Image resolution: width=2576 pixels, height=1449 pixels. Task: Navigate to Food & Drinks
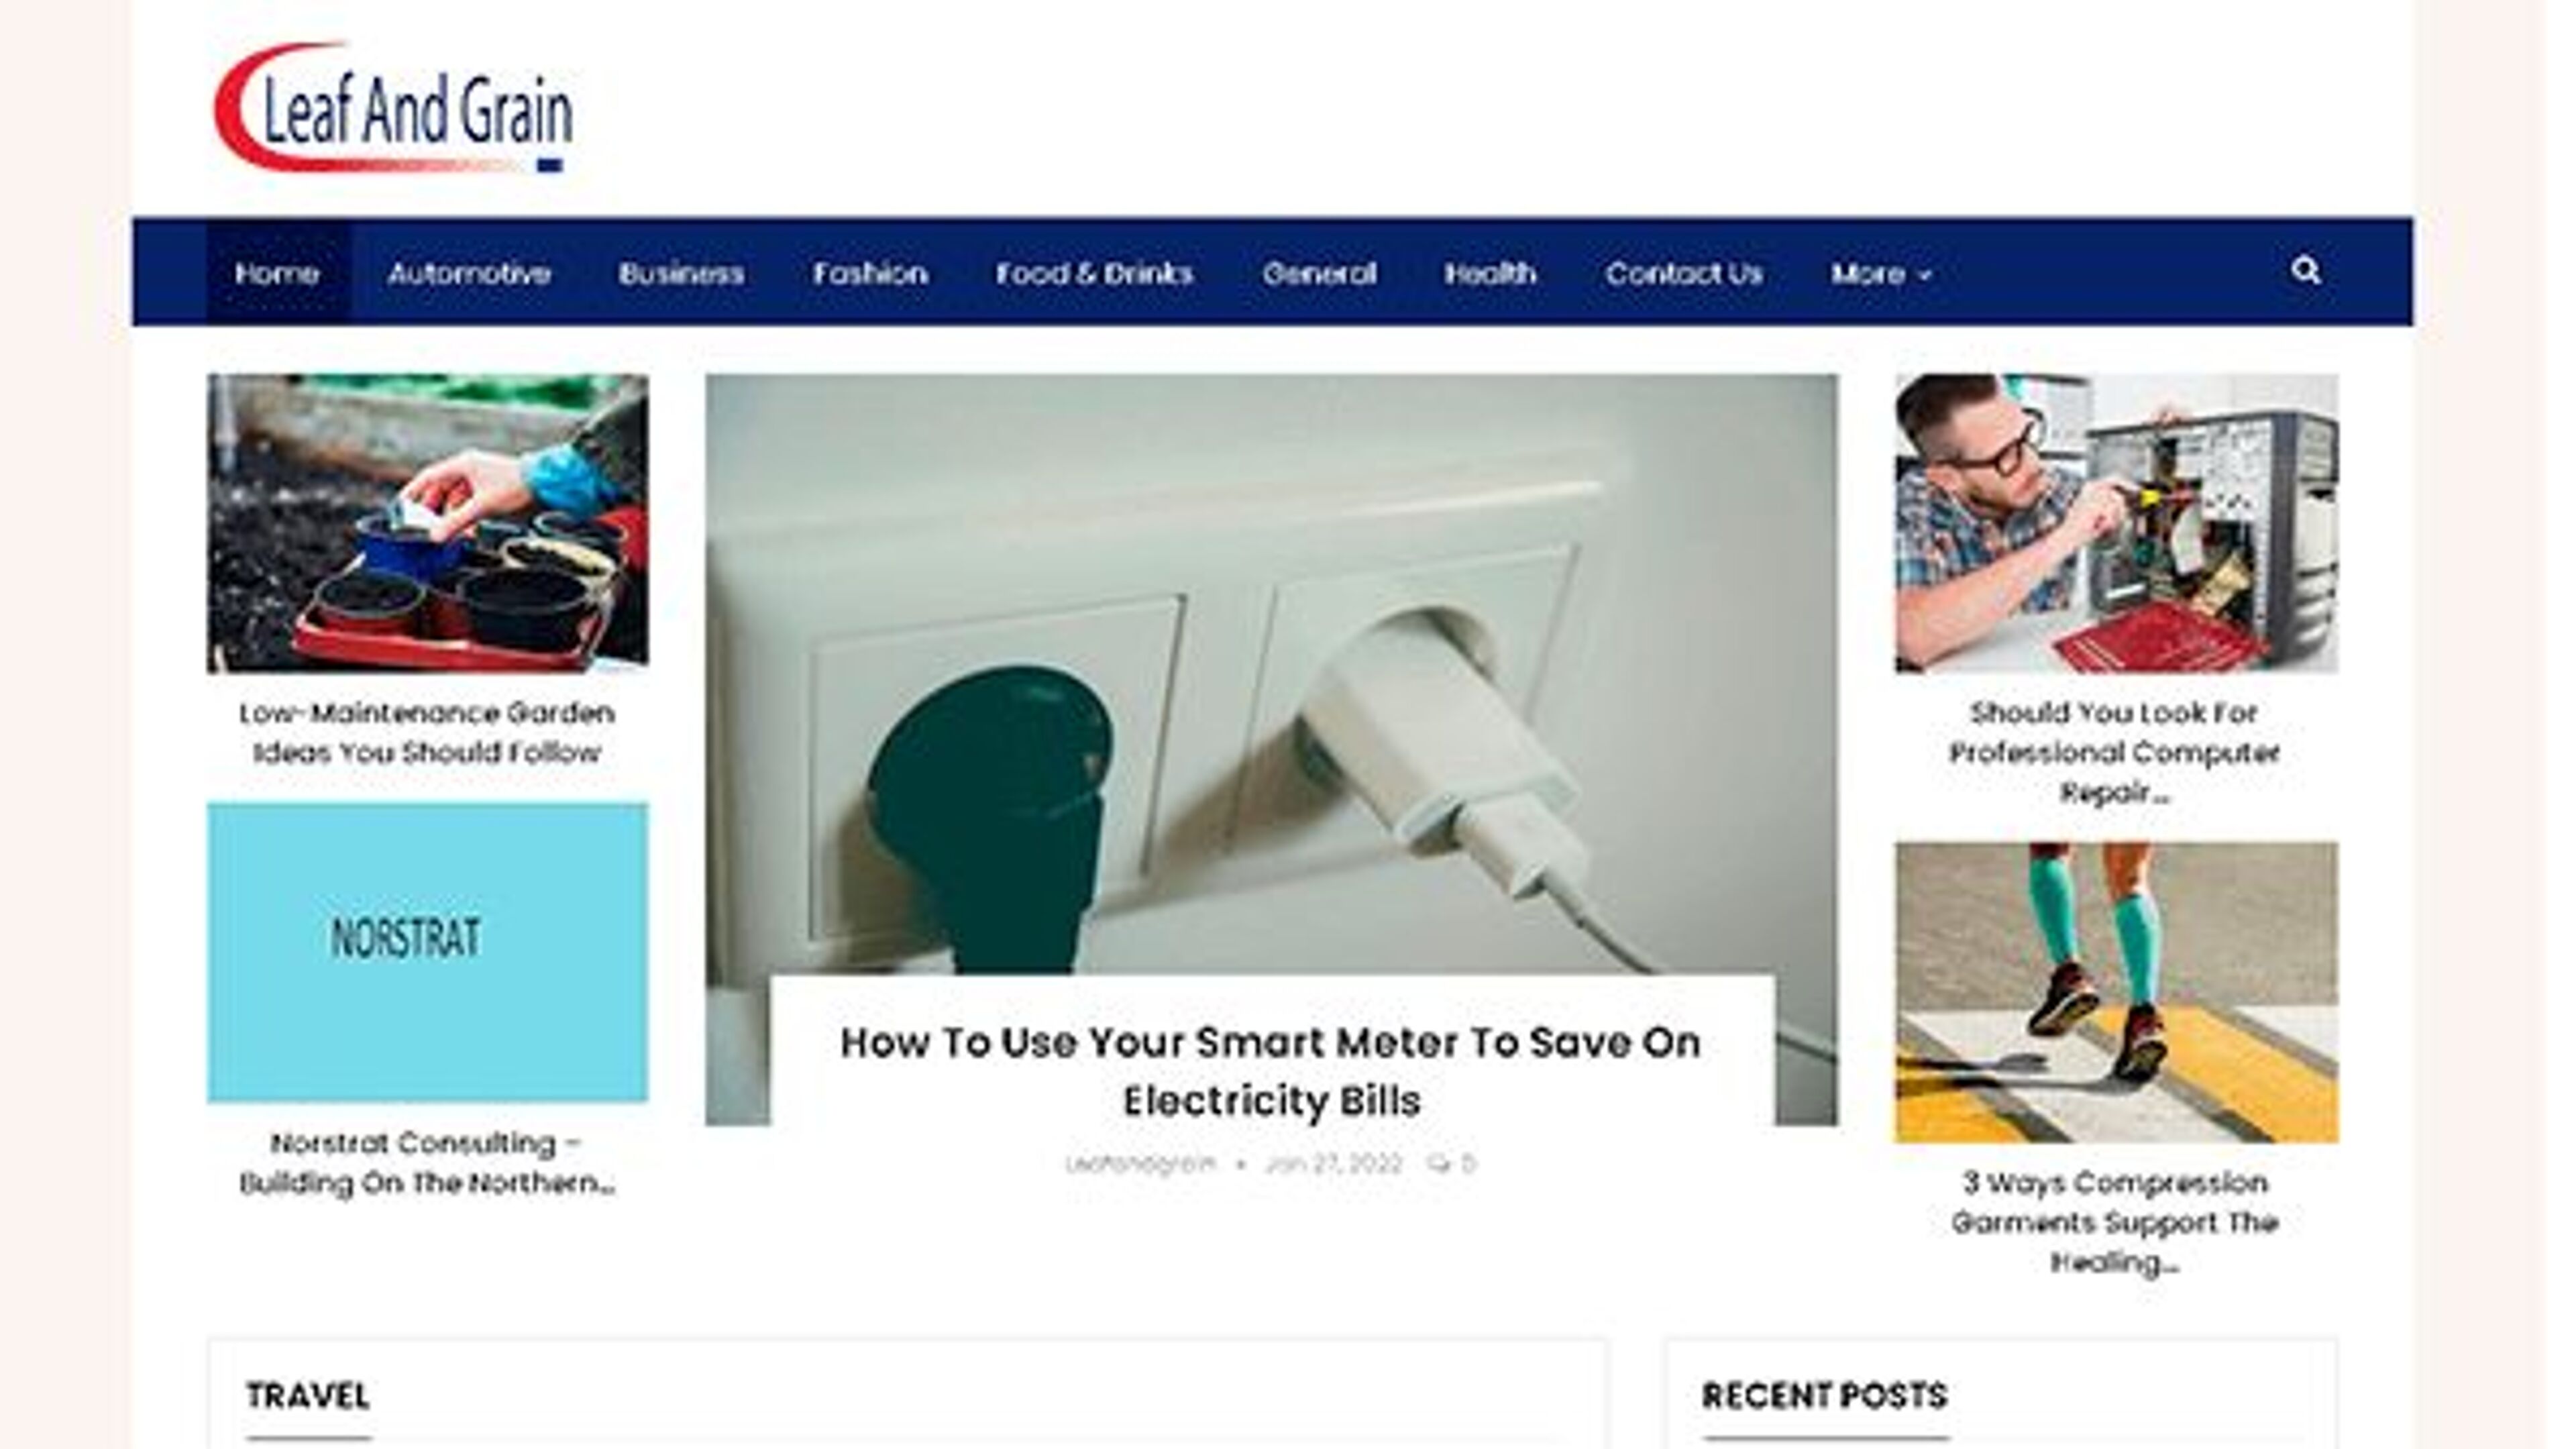[1094, 274]
